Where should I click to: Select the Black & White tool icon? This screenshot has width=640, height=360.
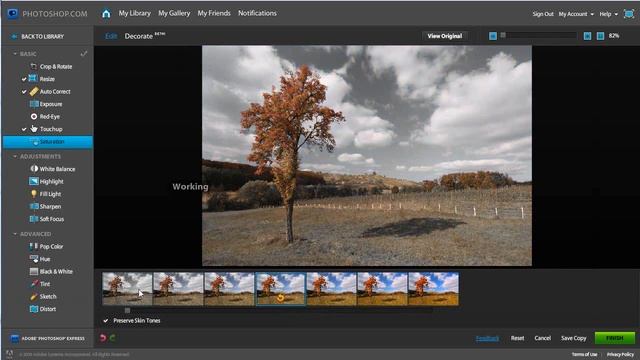point(34,271)
